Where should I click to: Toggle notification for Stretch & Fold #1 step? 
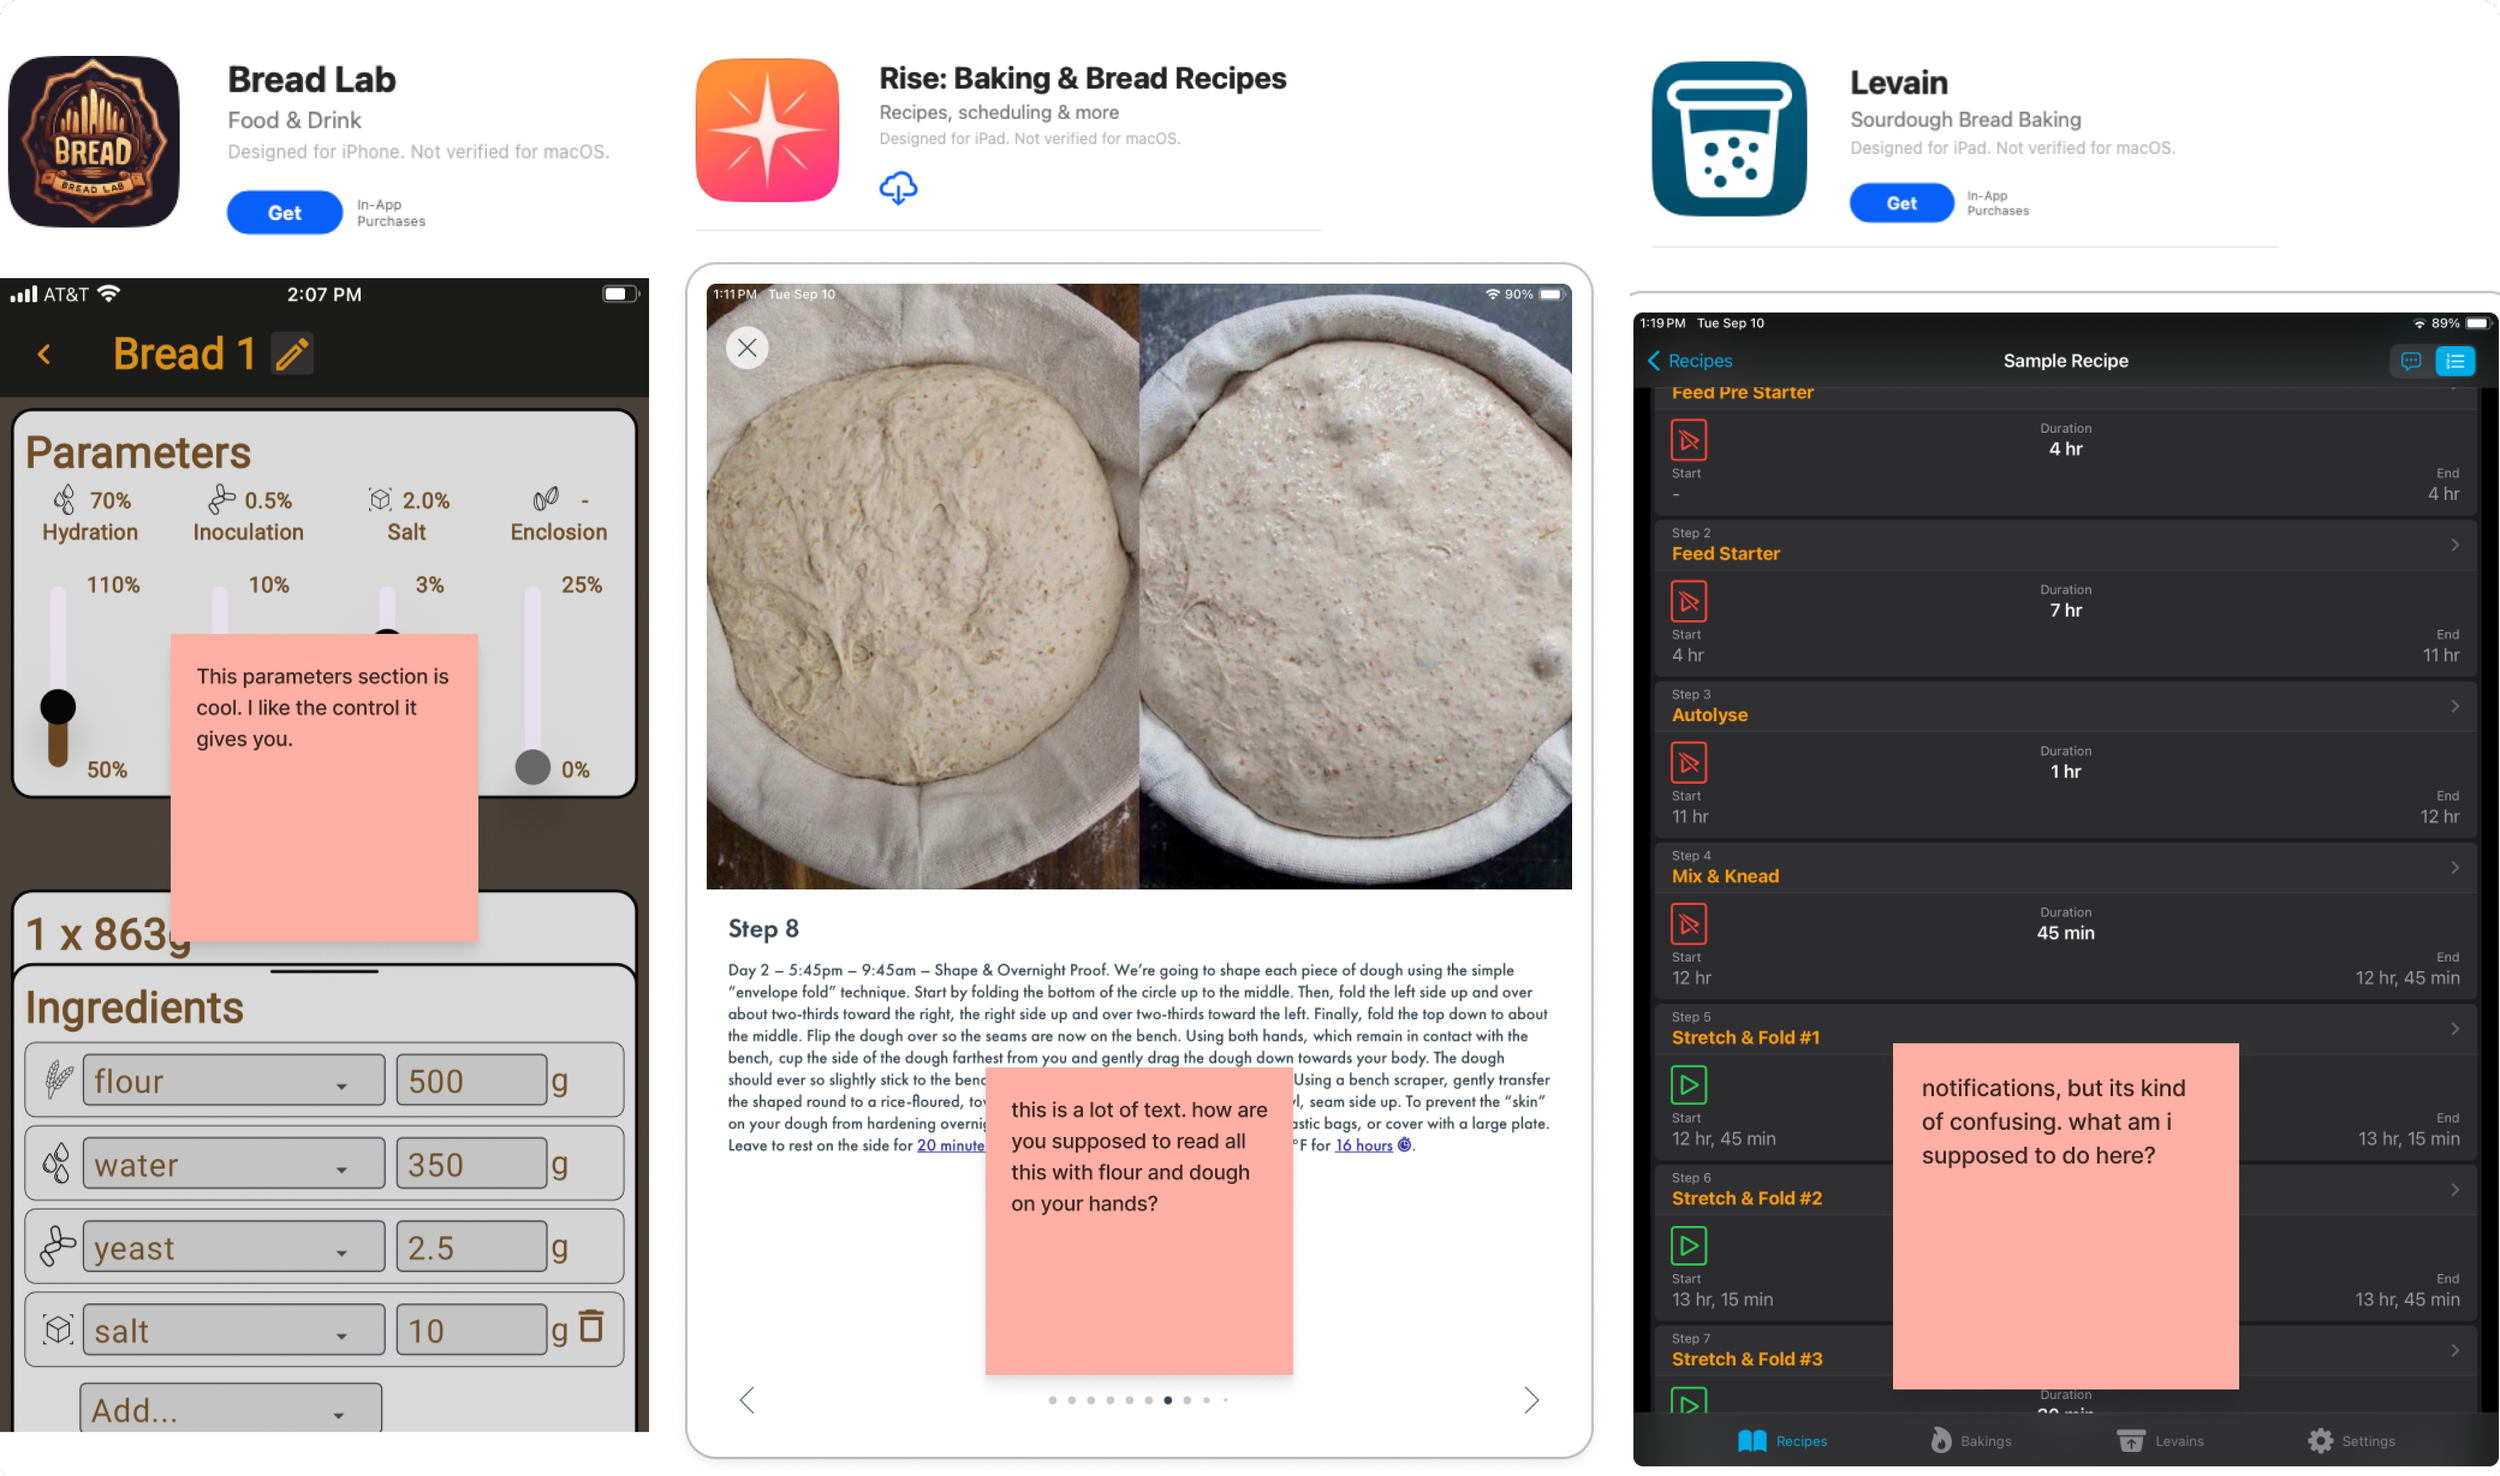1688,1085
